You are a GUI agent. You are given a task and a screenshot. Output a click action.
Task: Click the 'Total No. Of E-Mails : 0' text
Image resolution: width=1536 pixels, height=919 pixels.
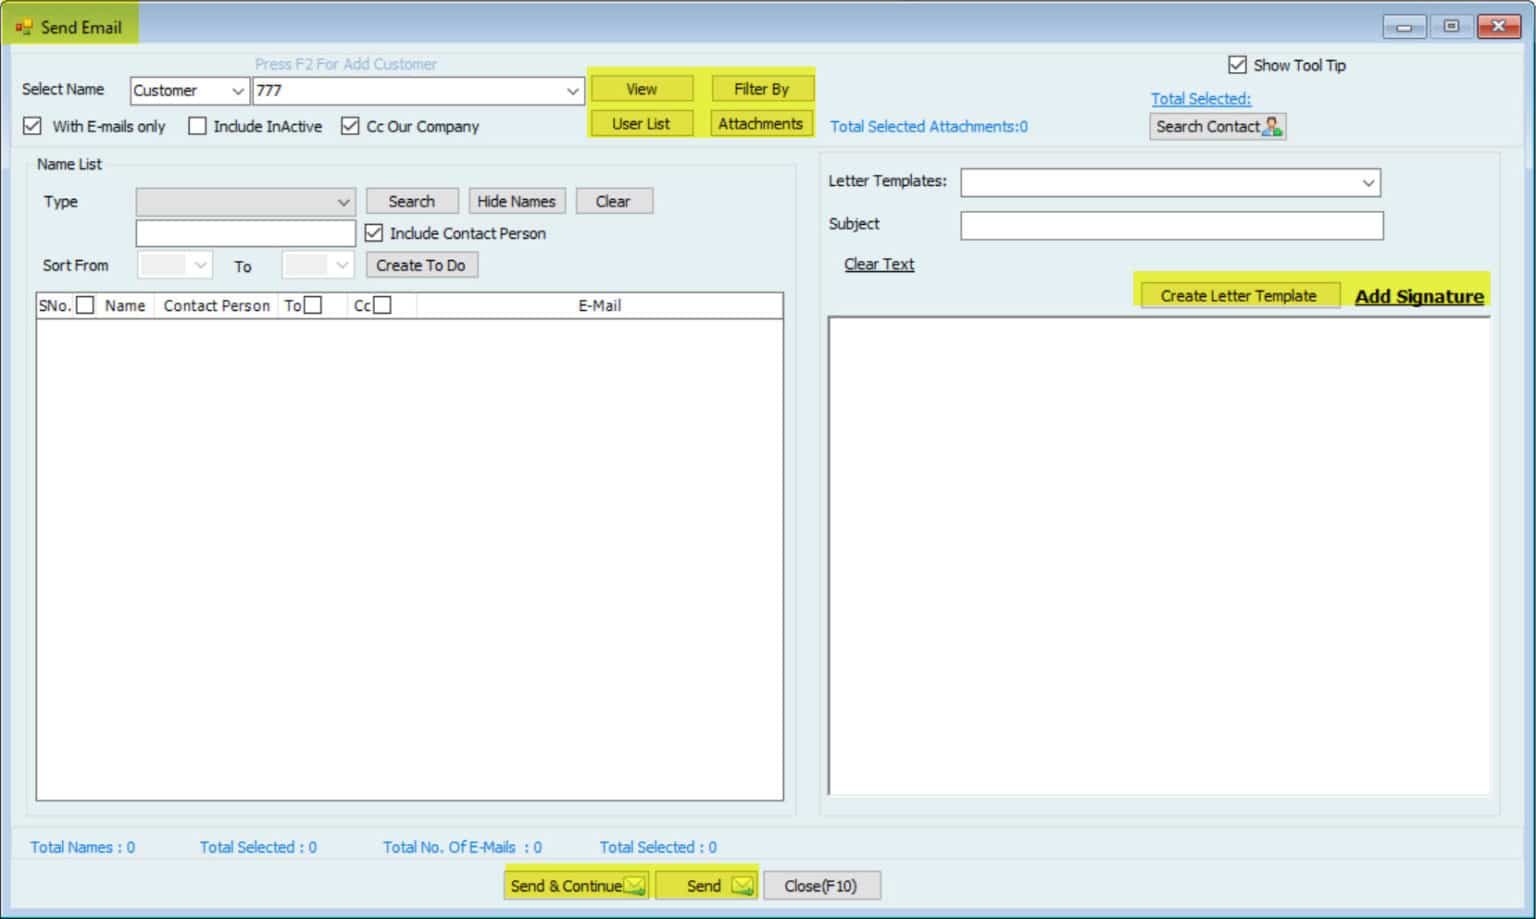pos(462,847)
